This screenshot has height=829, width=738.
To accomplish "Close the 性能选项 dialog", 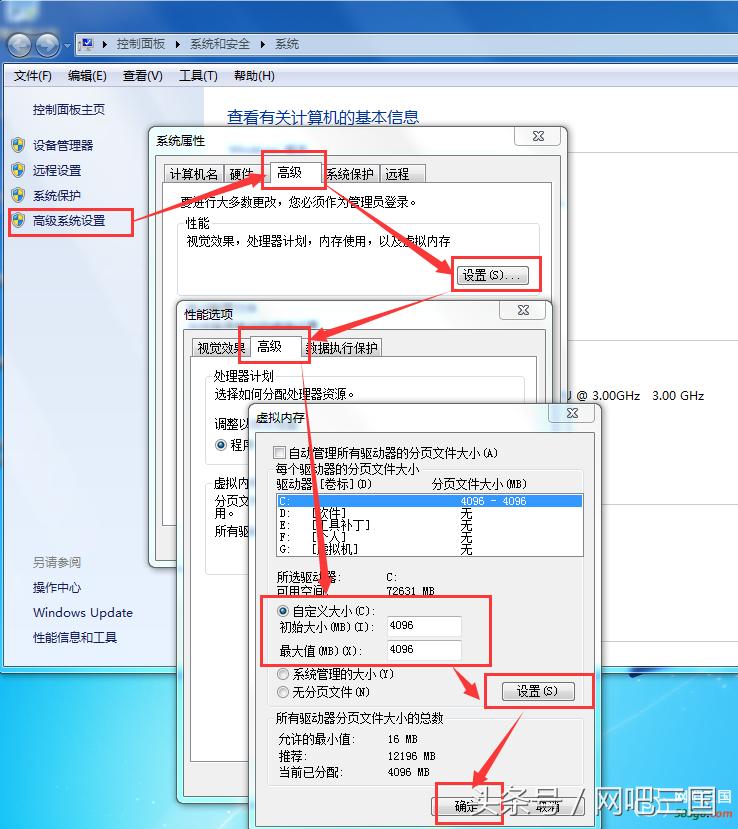I will [x=523, y=310].
